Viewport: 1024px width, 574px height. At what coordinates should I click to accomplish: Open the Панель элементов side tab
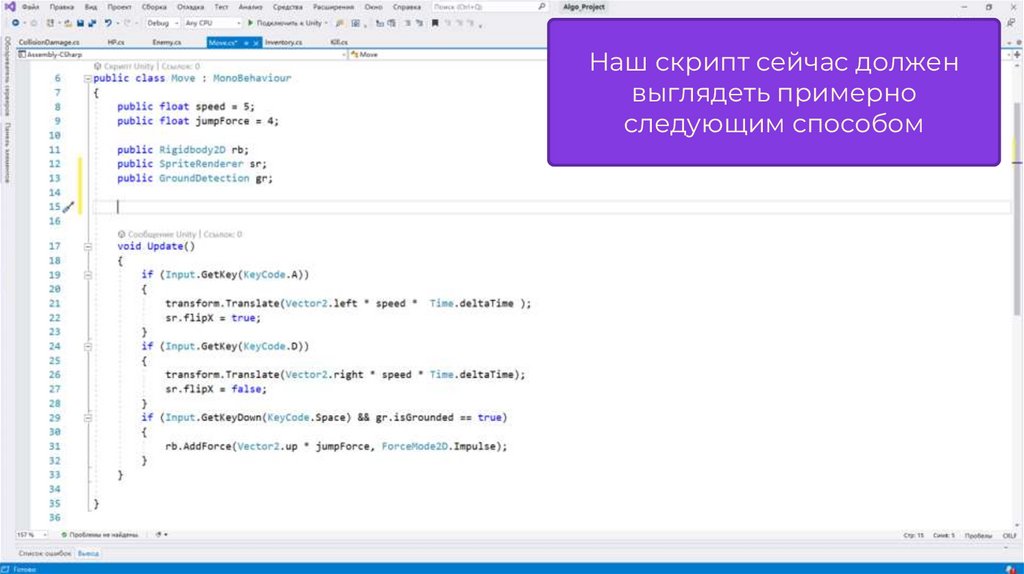(x=7, y=152)
